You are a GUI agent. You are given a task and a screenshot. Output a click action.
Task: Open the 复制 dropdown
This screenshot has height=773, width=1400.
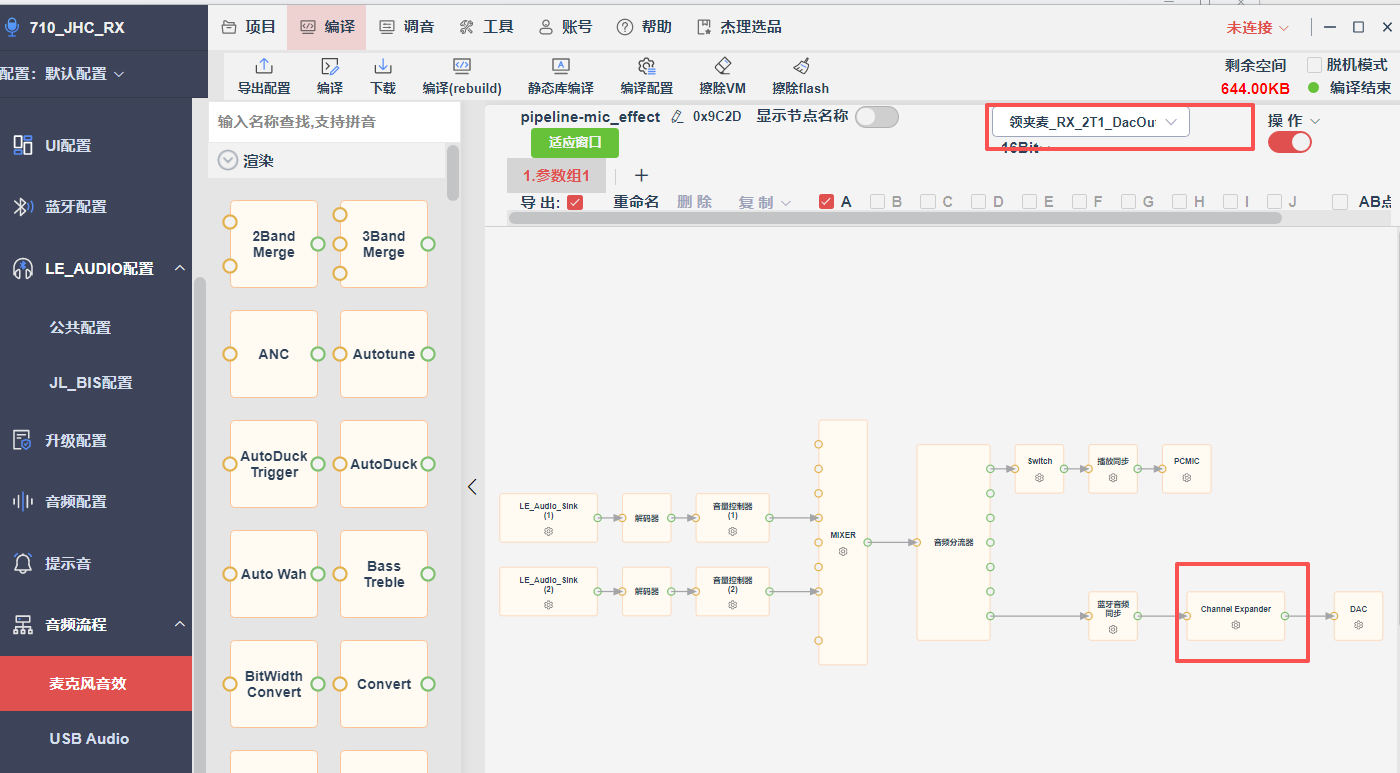pos(765,202)
